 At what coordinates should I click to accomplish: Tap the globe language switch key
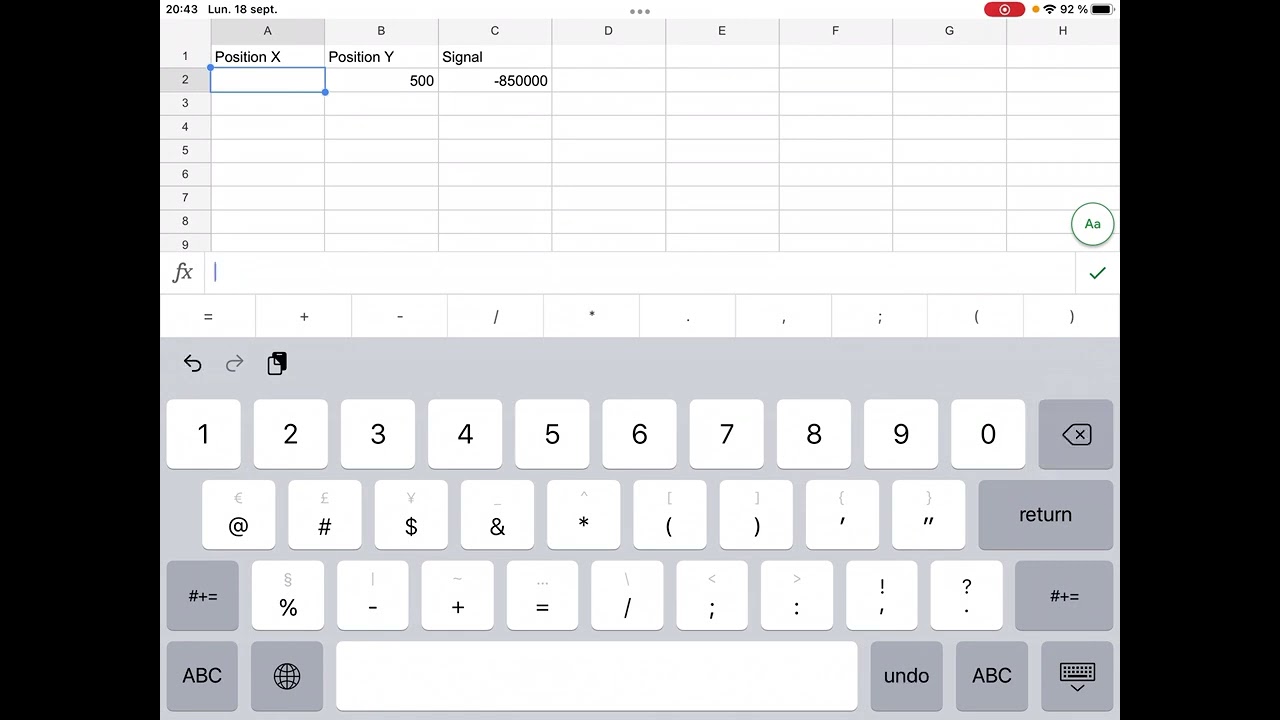click(x=287, y=676)
